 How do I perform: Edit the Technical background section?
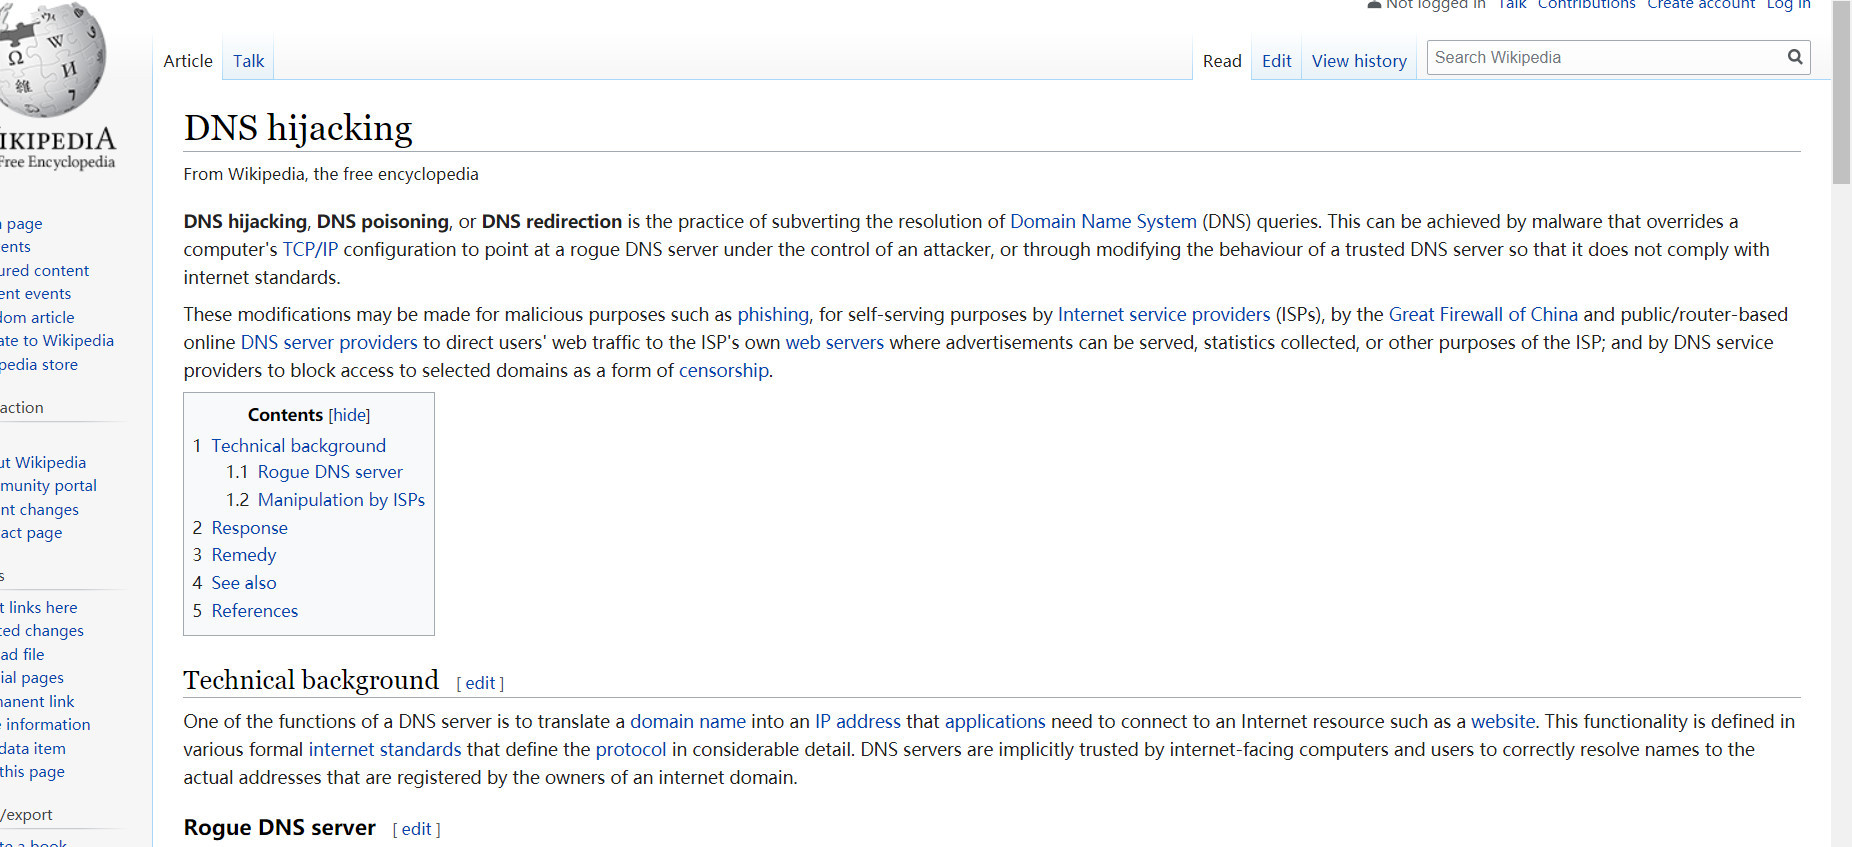tap(480, 683)
